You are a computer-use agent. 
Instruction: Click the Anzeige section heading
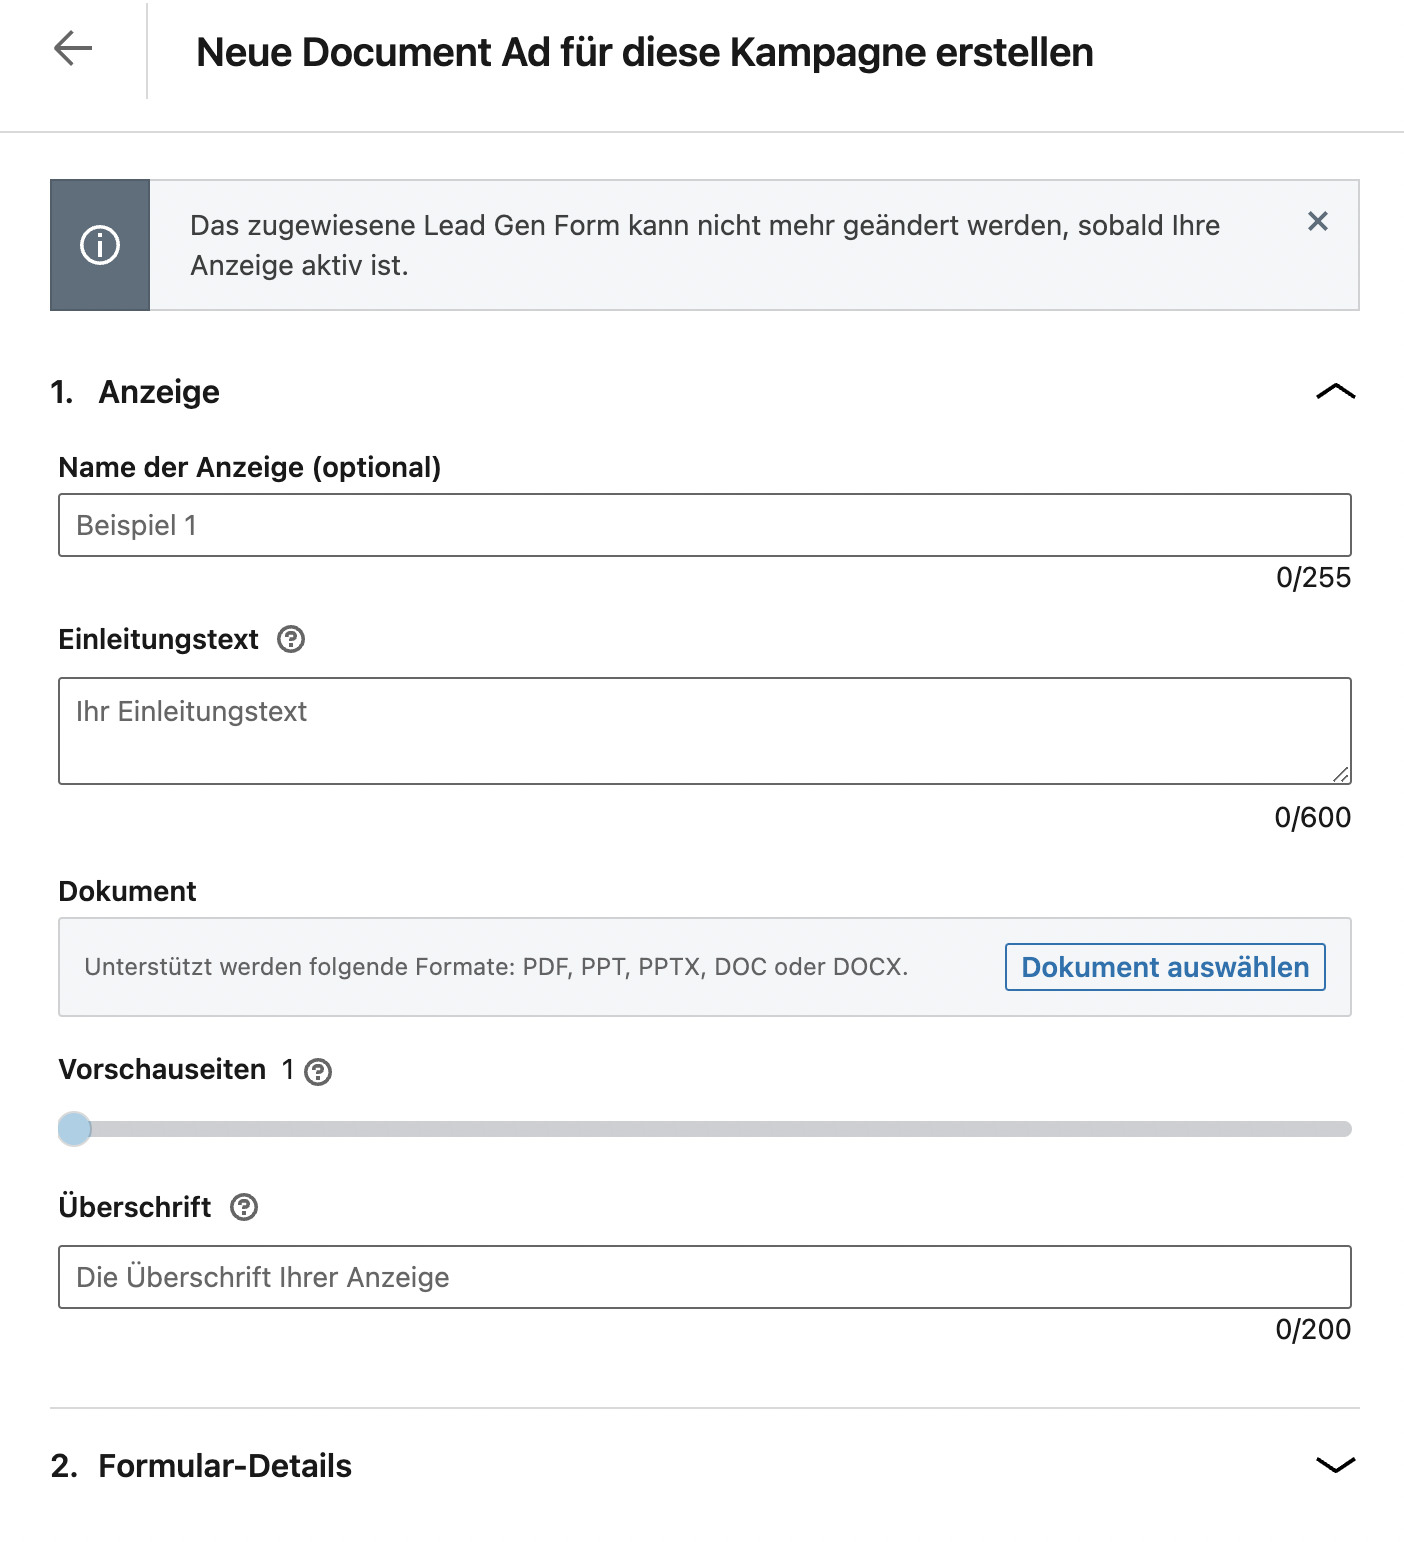coord(159,392)
